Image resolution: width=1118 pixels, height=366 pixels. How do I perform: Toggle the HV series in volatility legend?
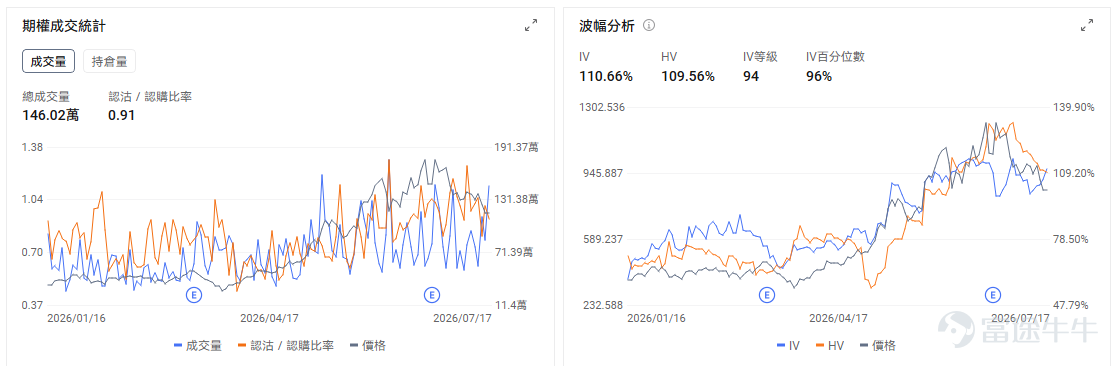tap(830, 346)
